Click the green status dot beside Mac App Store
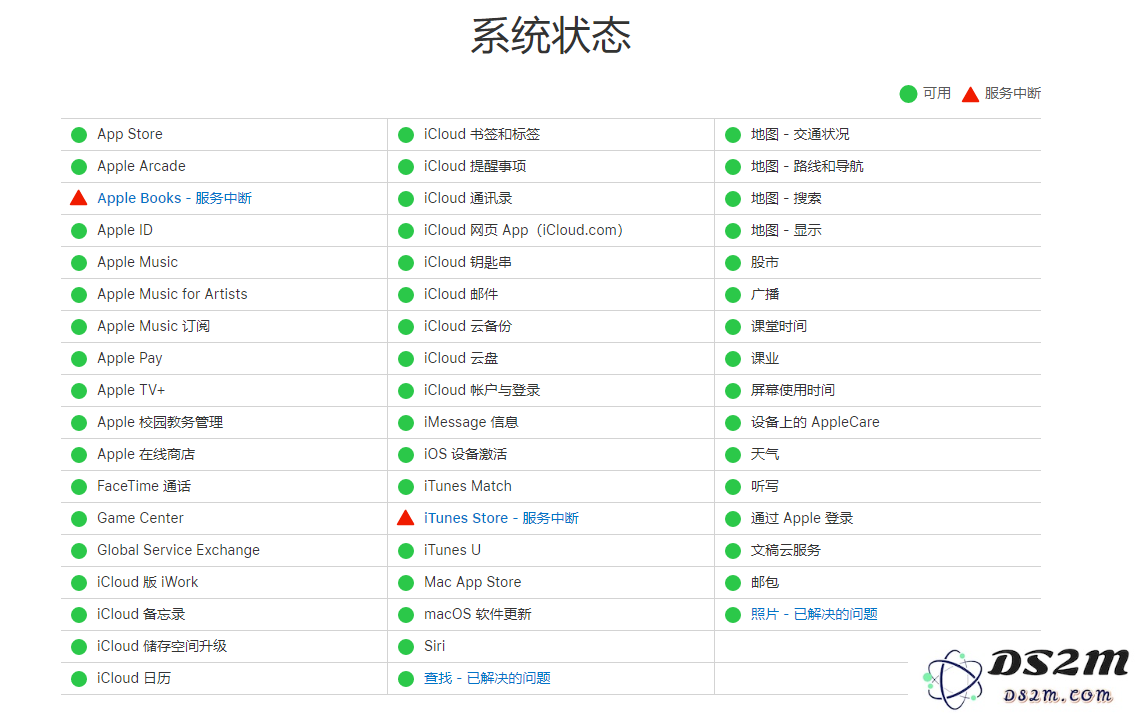Viewport: 1146px width, 713px height. pos(406,583)
